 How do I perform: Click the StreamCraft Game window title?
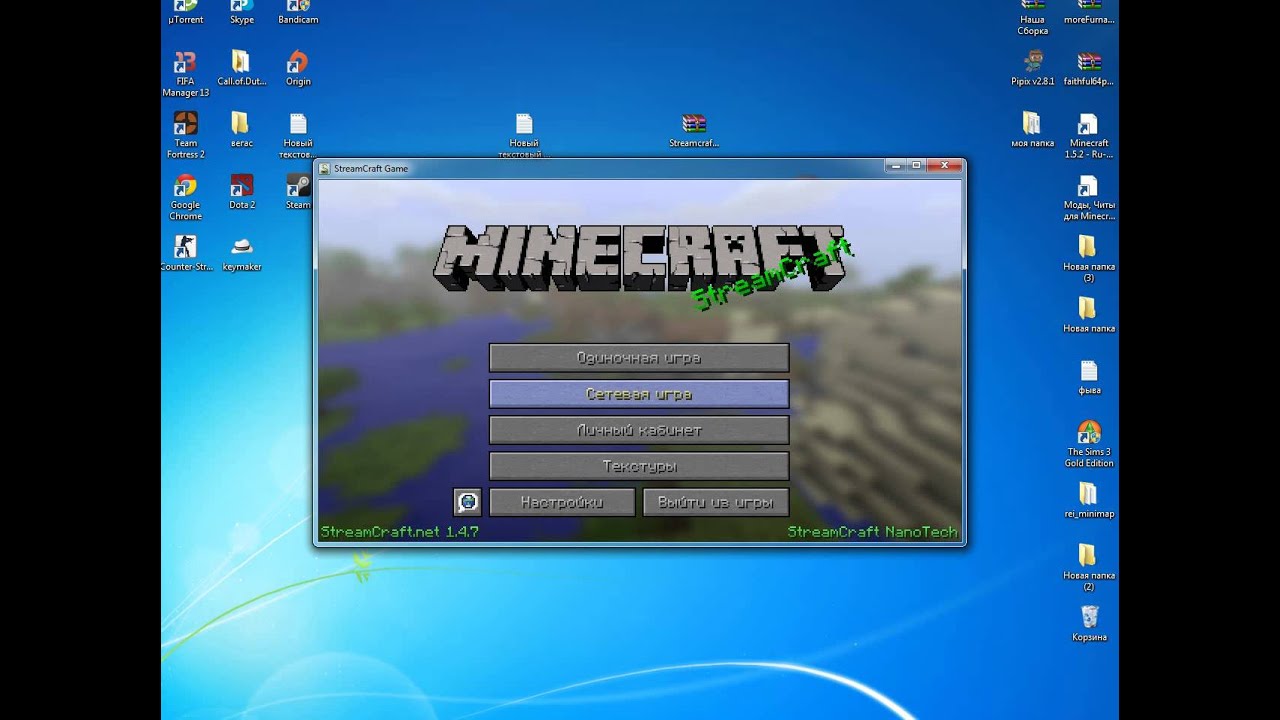pyautogui.click(x=371, y=168)
